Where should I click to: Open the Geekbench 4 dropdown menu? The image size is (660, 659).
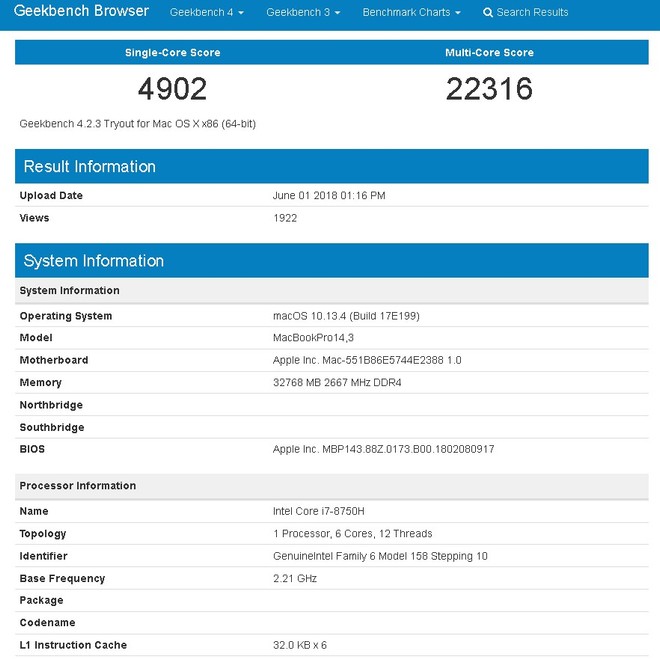click(206, 13)
